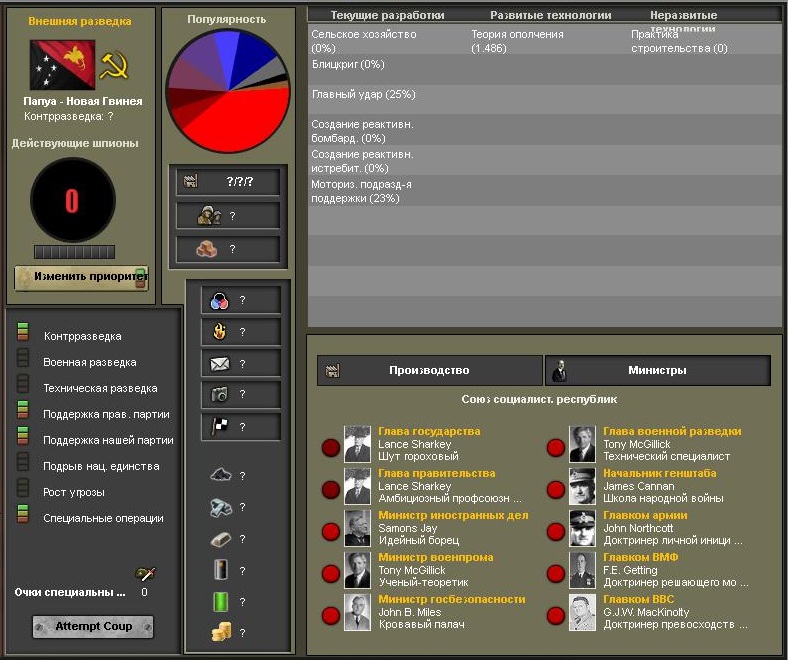Click the rare materials ingot icon
This screenshot has height=660, width=788.
[221, 539]
